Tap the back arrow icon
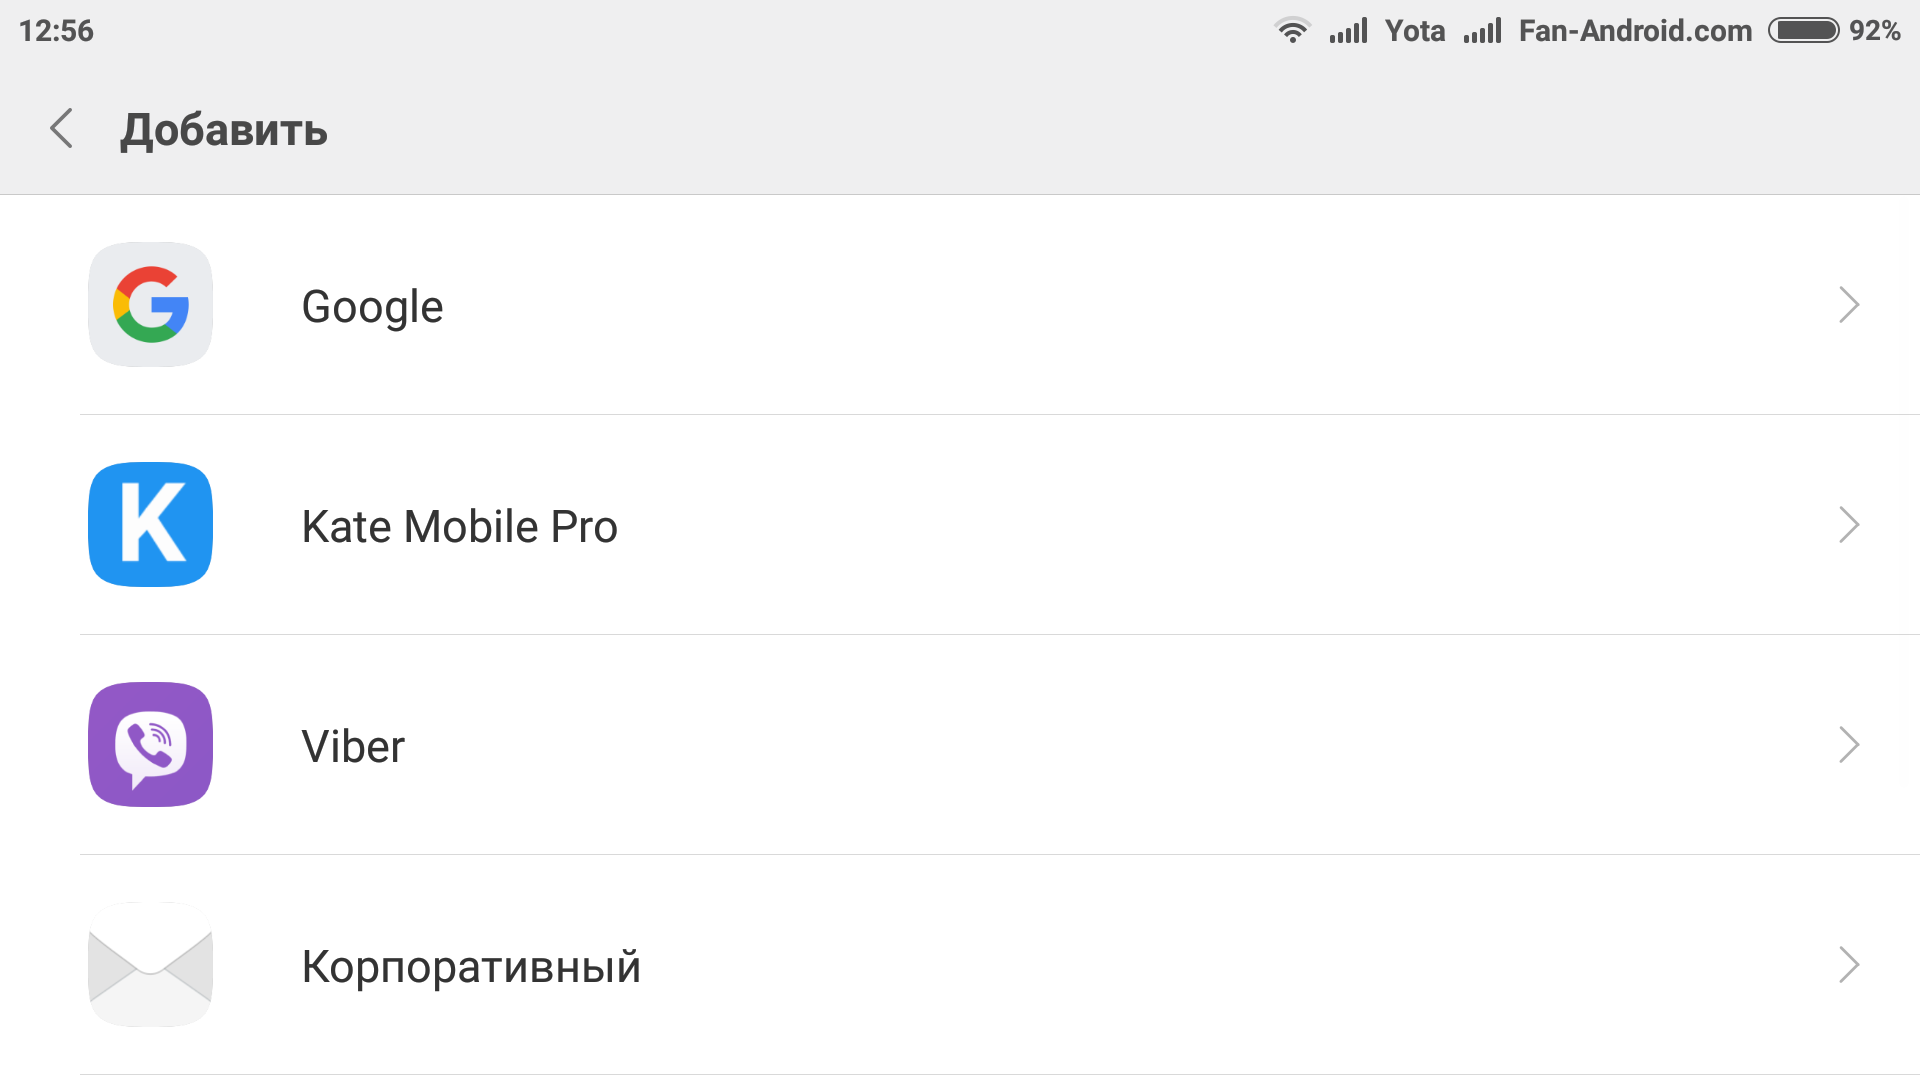1920x1080 pixels. [x=61, y=128]
